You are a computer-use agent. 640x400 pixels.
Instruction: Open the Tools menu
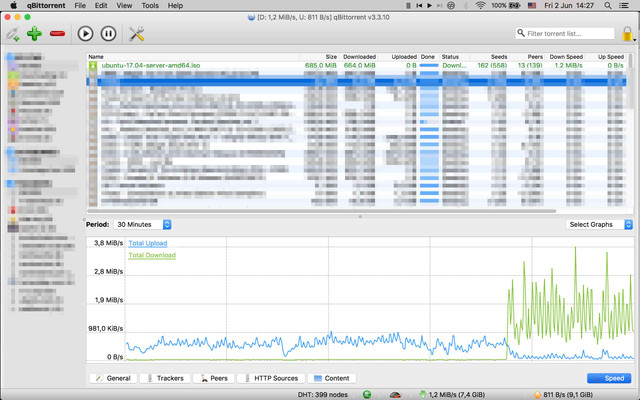[150, 5]
